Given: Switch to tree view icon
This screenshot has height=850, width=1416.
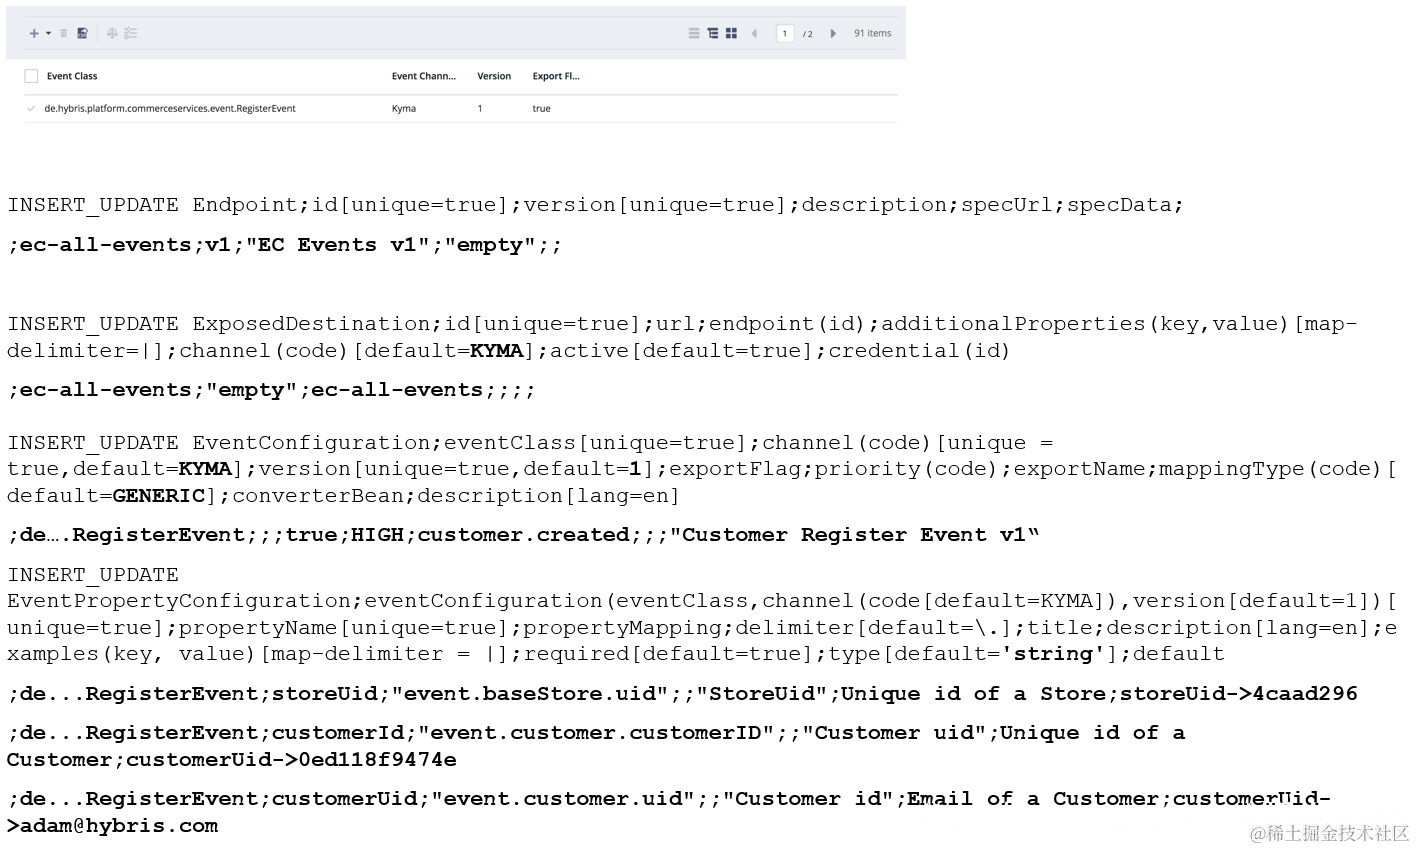Looking at the screenshot, I should point(713,33).
